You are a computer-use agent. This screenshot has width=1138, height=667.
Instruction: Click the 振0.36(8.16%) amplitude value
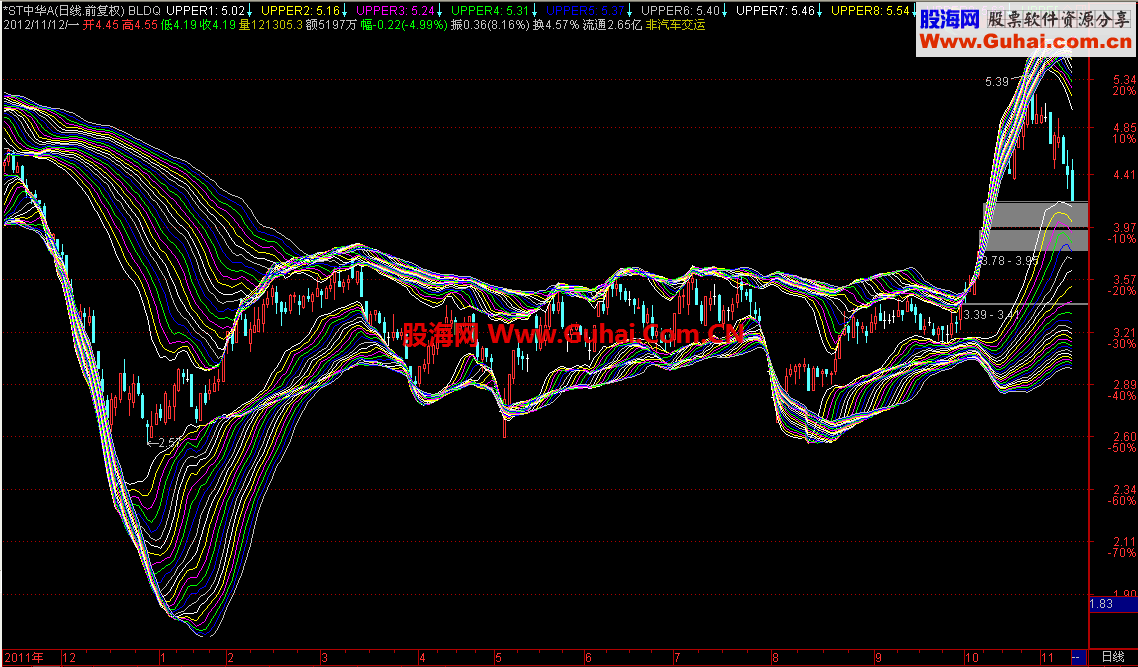point(490,25)
